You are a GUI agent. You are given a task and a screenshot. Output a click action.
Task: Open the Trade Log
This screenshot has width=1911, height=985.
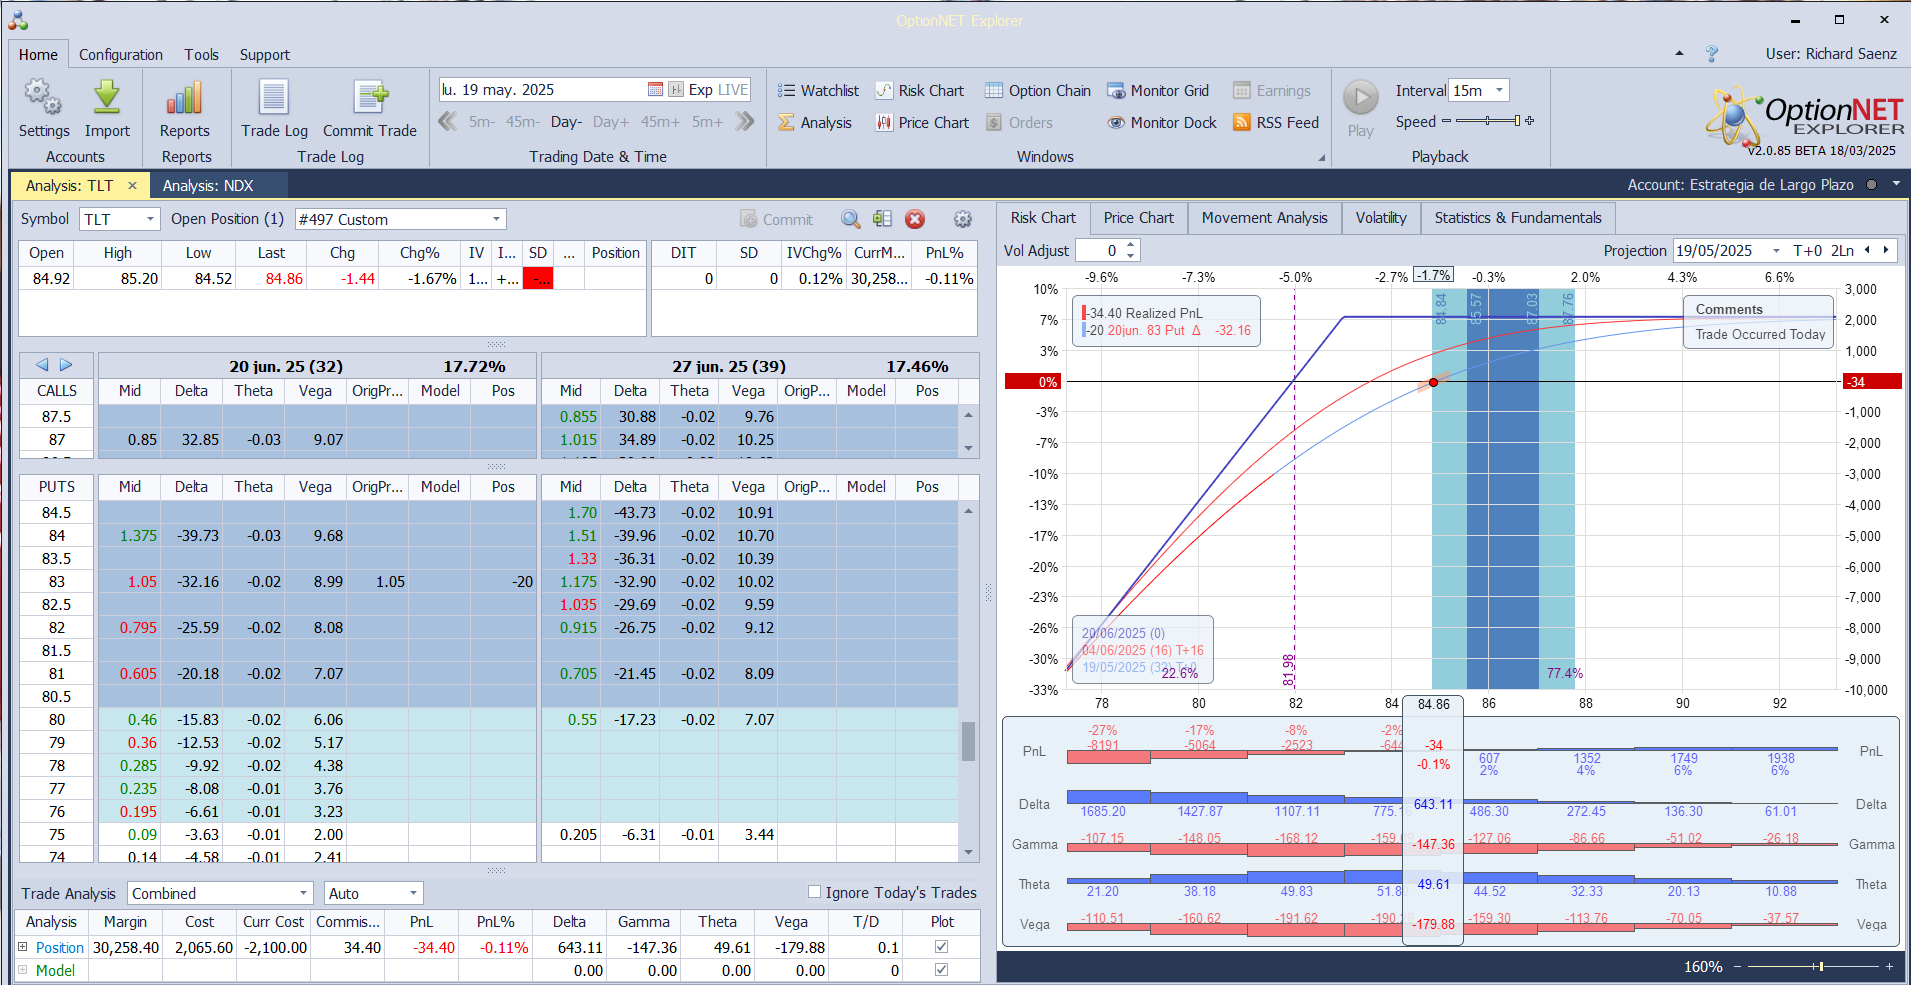[x=274, y=108]
